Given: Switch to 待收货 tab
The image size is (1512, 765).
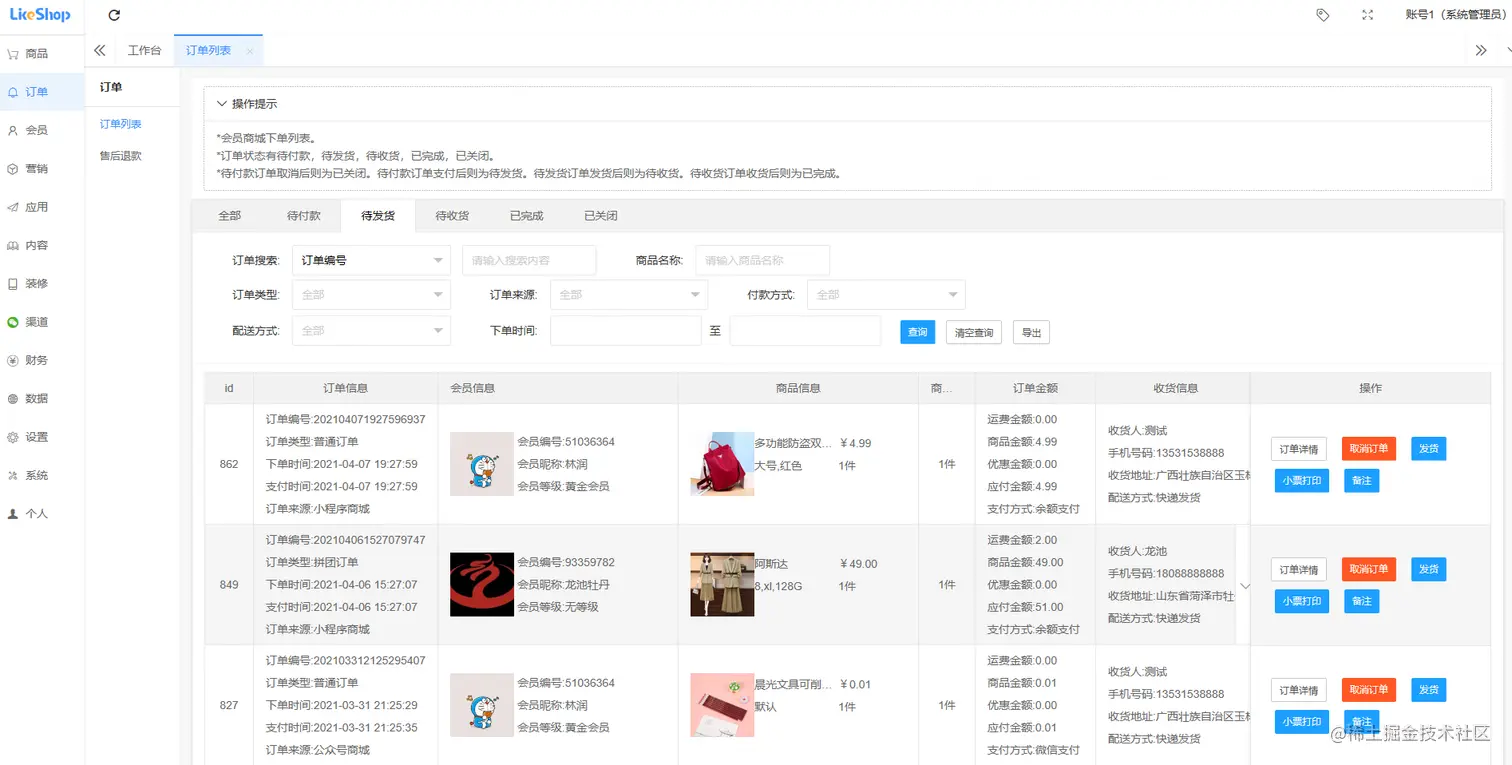Looking at the screenshot, I should [452, 216].
